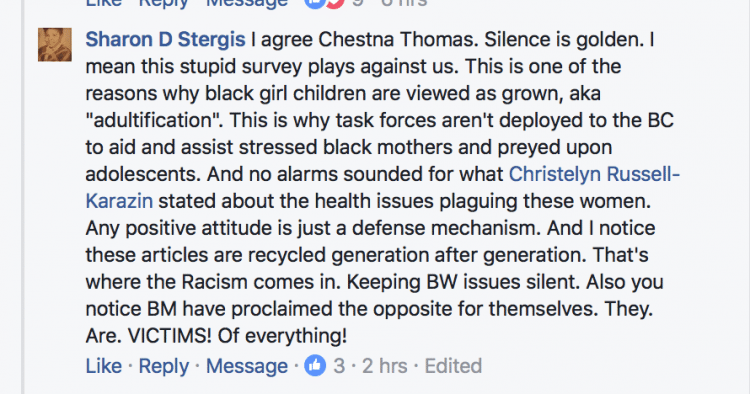The width and height of the screenshot is (750, 394).
Task: Message the author of Sharon's comment
Action: (247, 366)
